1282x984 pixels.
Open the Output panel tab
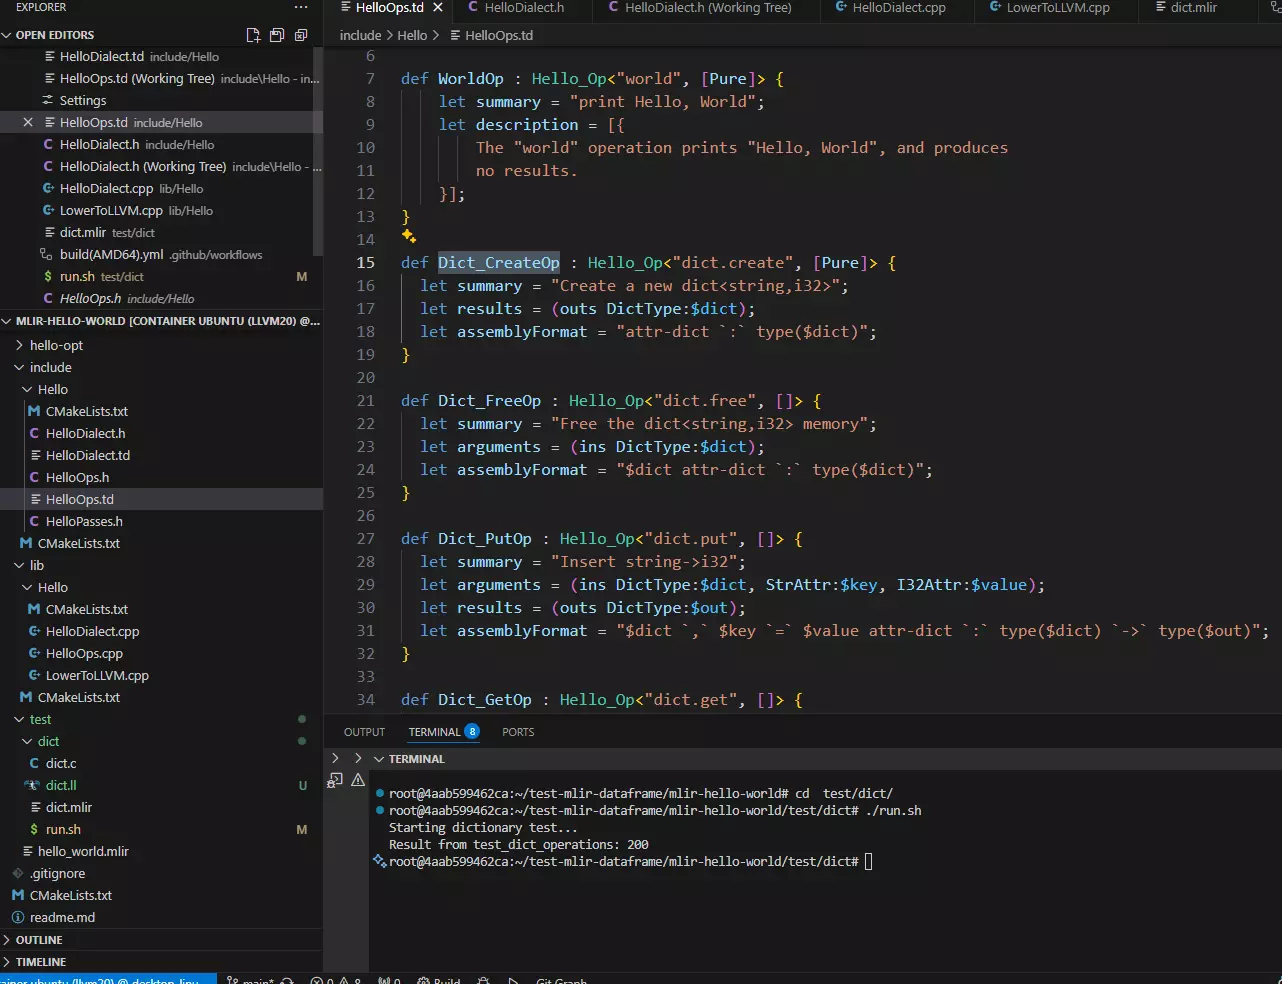364,732
